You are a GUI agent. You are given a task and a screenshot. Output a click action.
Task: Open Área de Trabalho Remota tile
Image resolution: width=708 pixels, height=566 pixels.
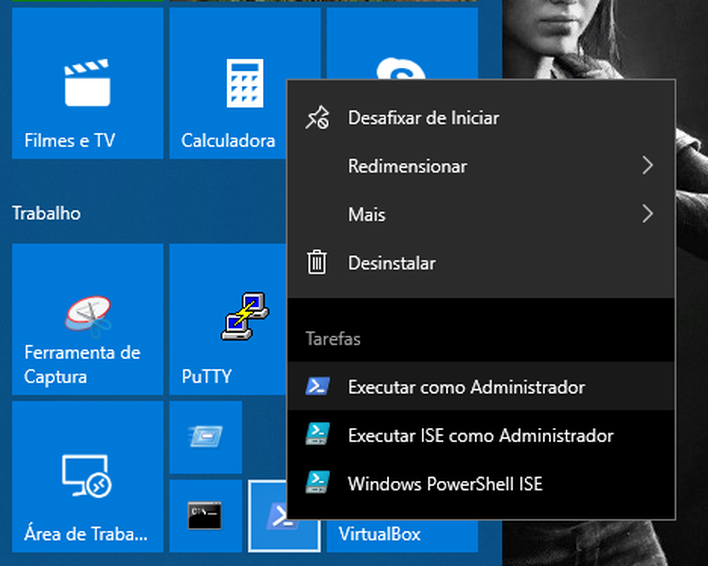[x=88, y=477]
